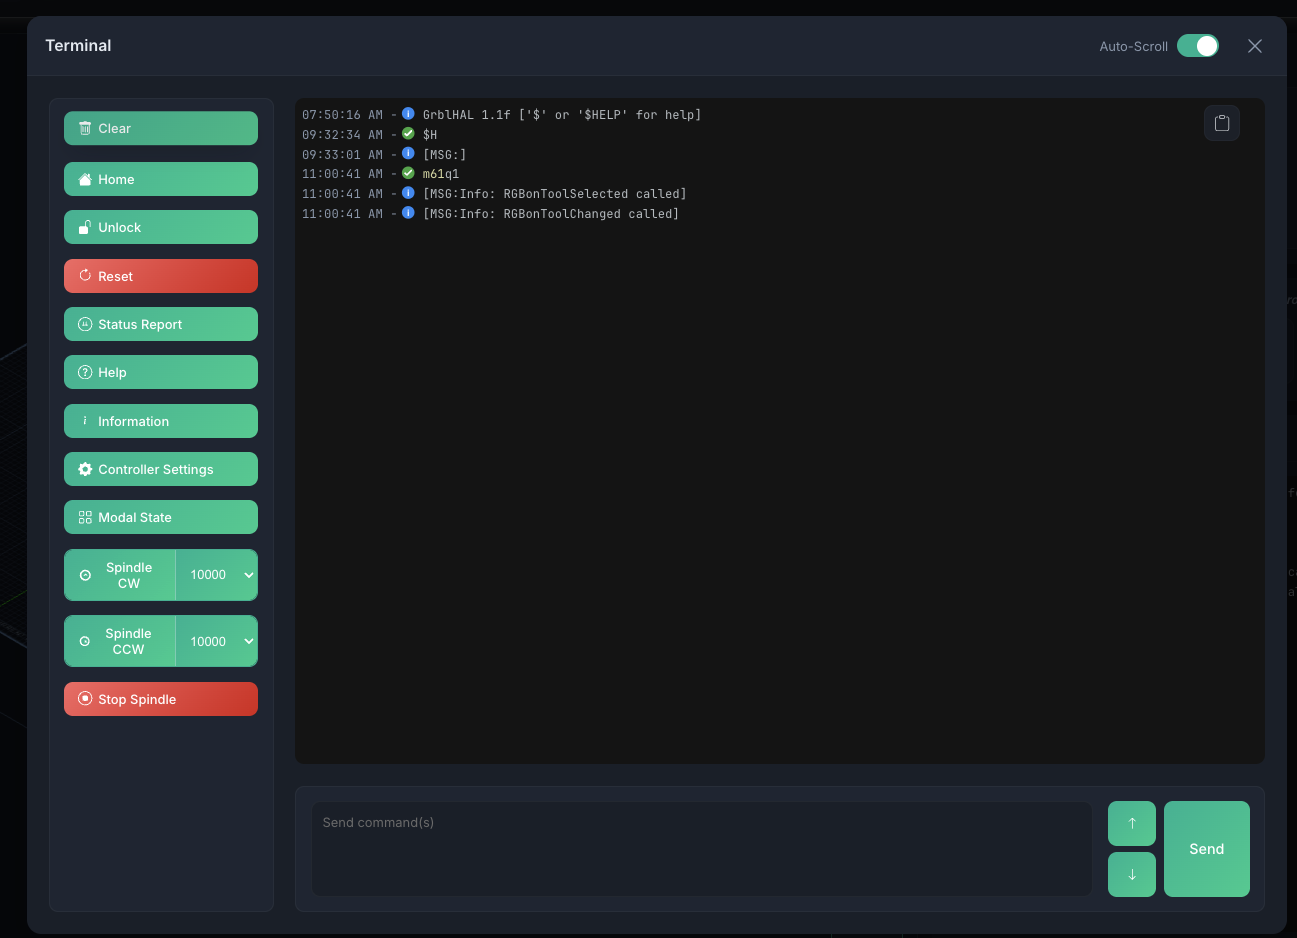Copy terminal output with clipboard icon
The width and height of the screenshot is (1297, 938).
point(1222,123)
